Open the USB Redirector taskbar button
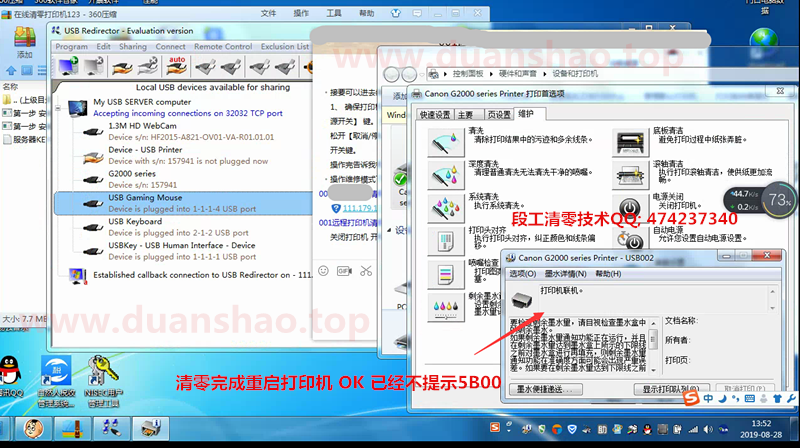 tap(111, 428)
